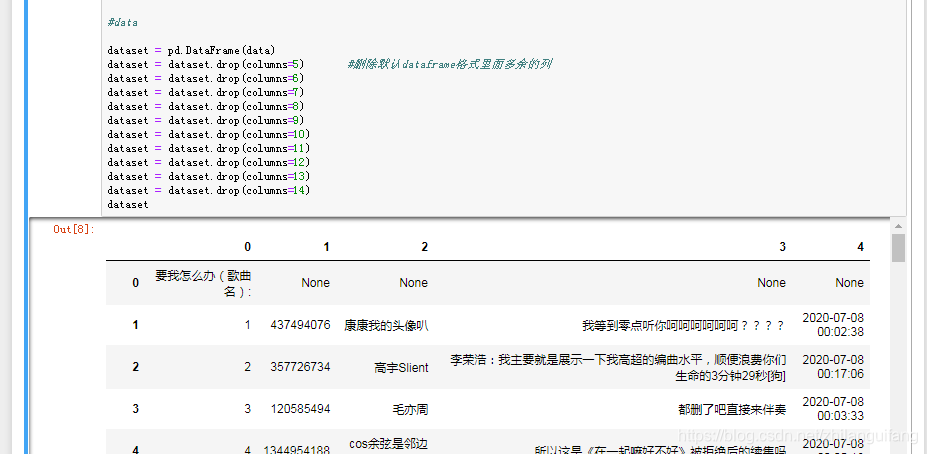The height and width of the screenshot is (454, 927).
Task: Click the code line dropping columns=12
Action: click(x=209, y=163)
